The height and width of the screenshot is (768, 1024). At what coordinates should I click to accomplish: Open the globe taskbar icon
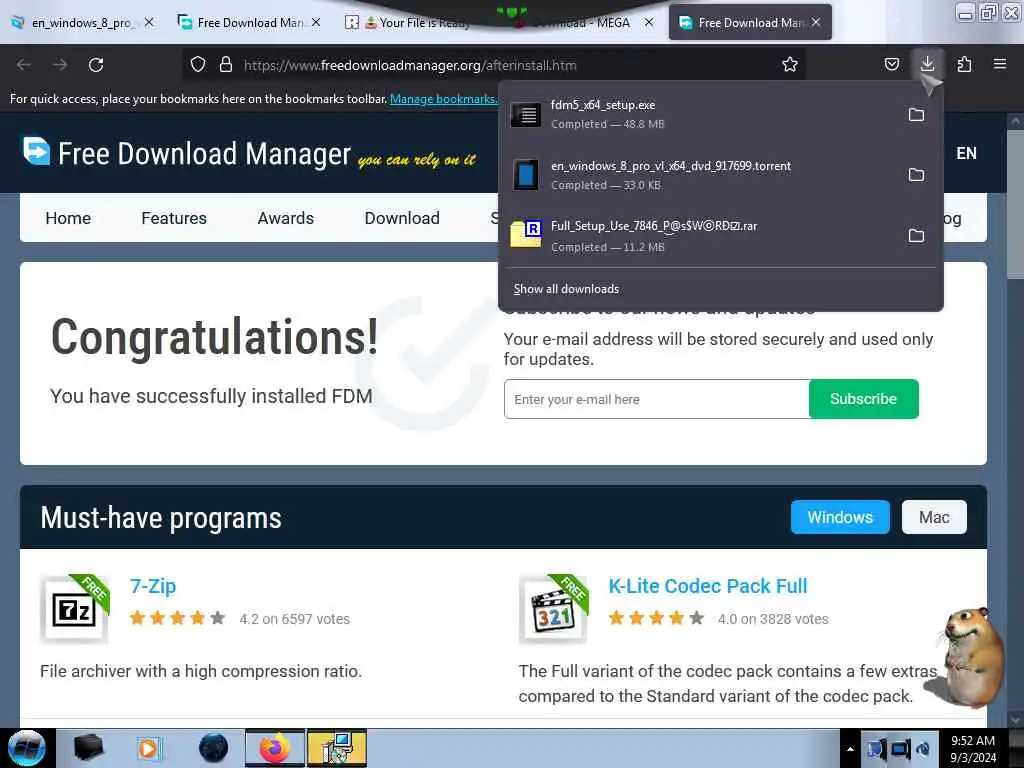[213, 748]
